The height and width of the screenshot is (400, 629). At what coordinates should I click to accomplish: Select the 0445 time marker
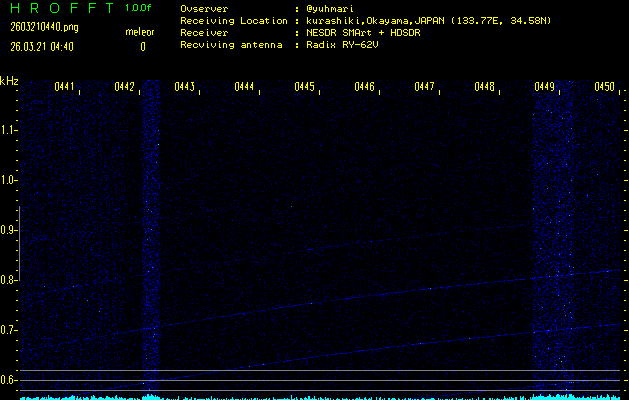click(305, 87)
